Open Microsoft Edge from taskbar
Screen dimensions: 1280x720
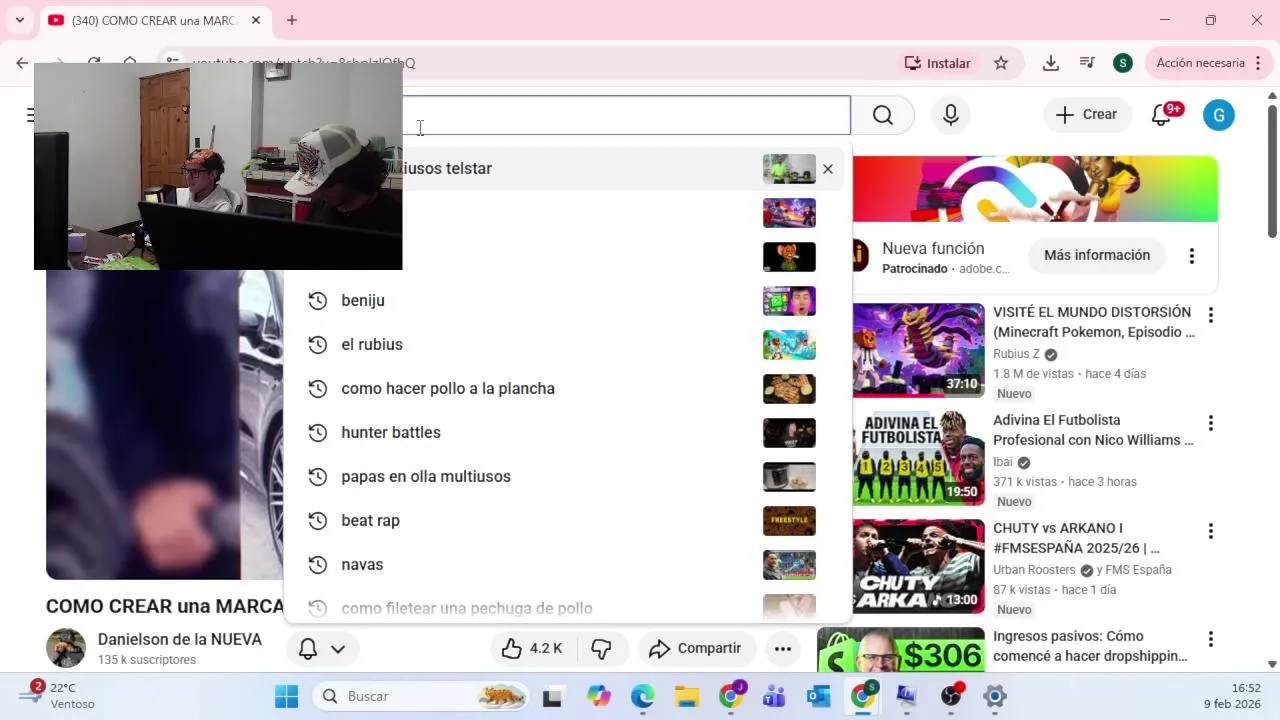pyautogui.click(x=642, y=696)
